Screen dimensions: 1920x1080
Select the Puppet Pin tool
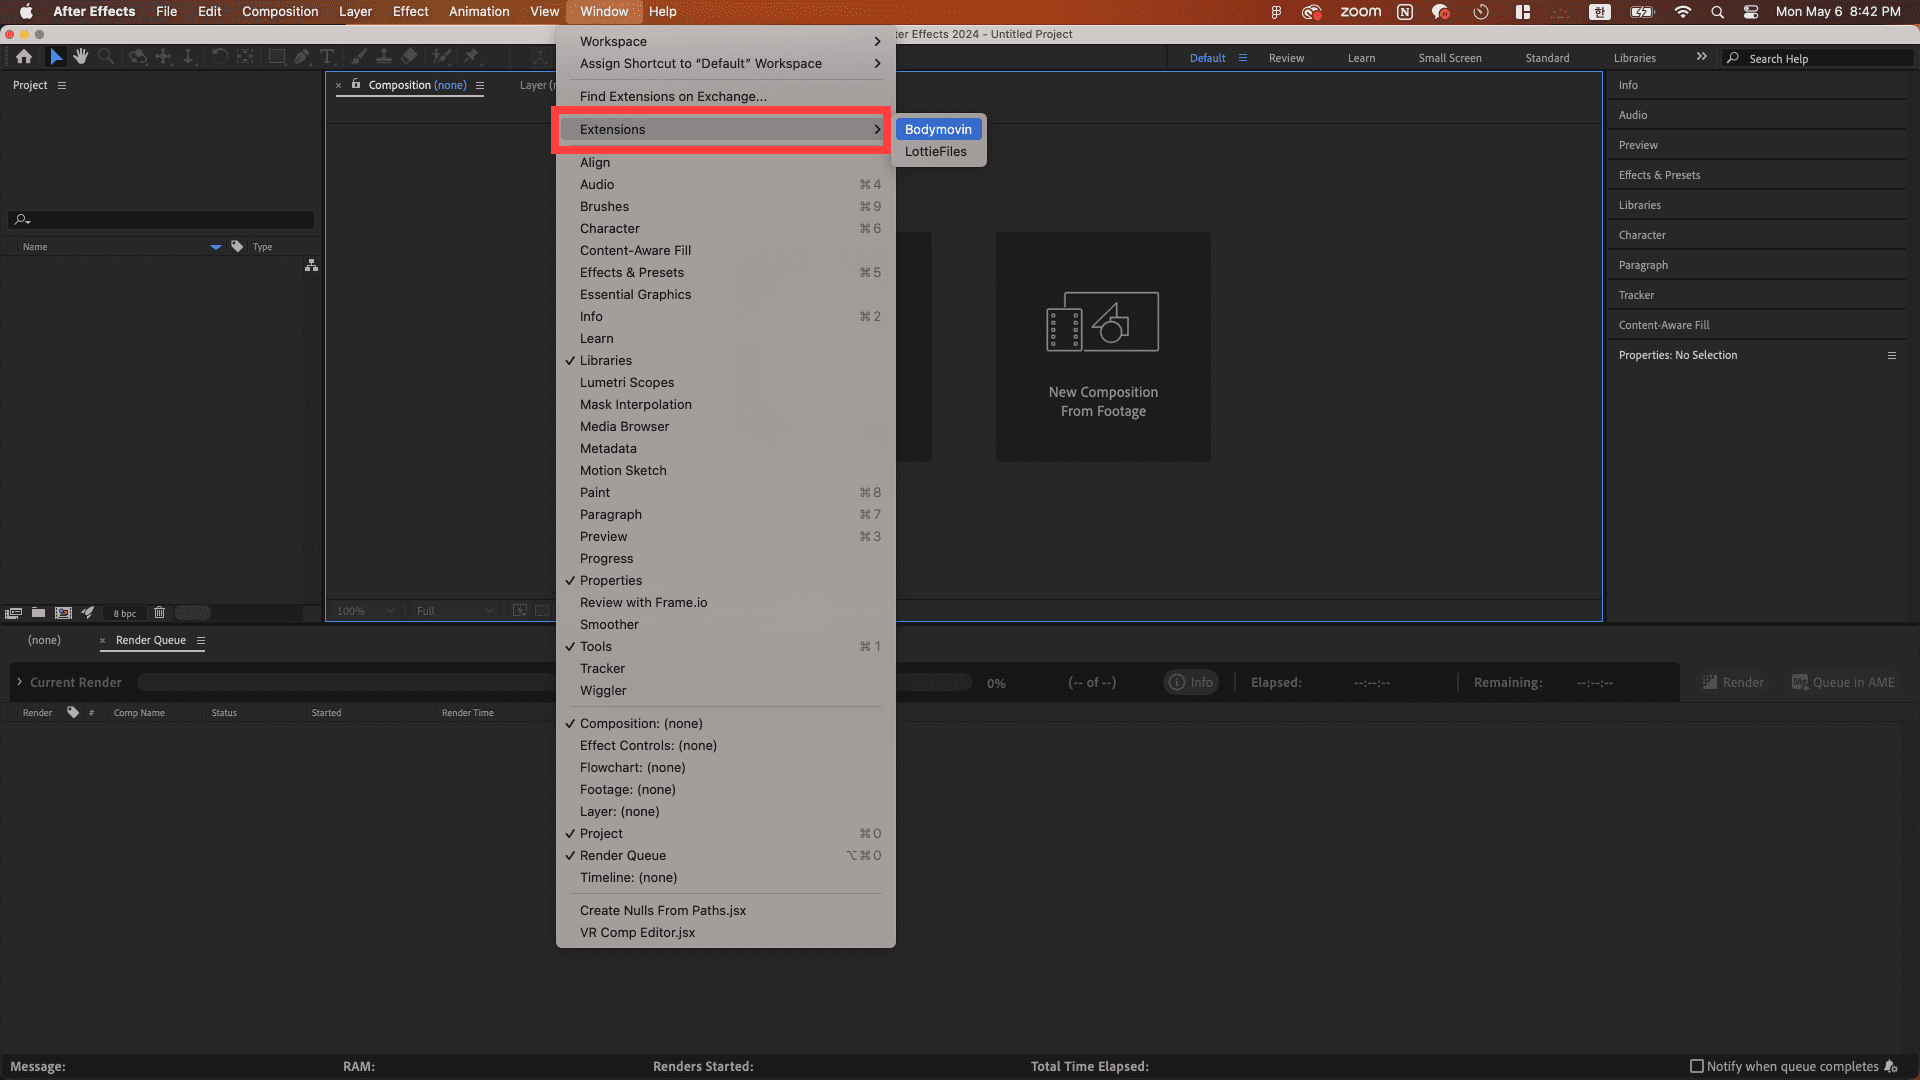[x=472, y=57]
